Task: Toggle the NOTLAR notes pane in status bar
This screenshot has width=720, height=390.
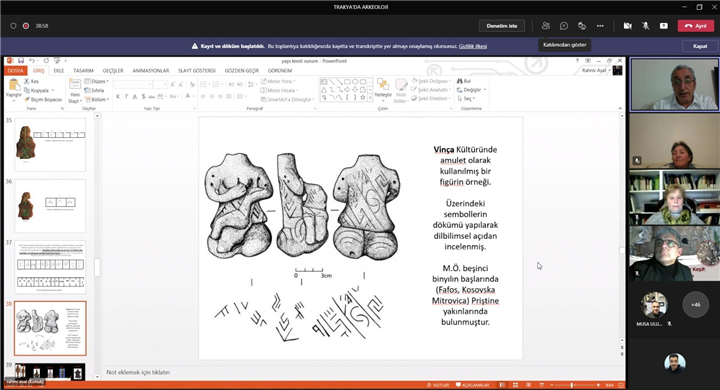Action: 439,385
